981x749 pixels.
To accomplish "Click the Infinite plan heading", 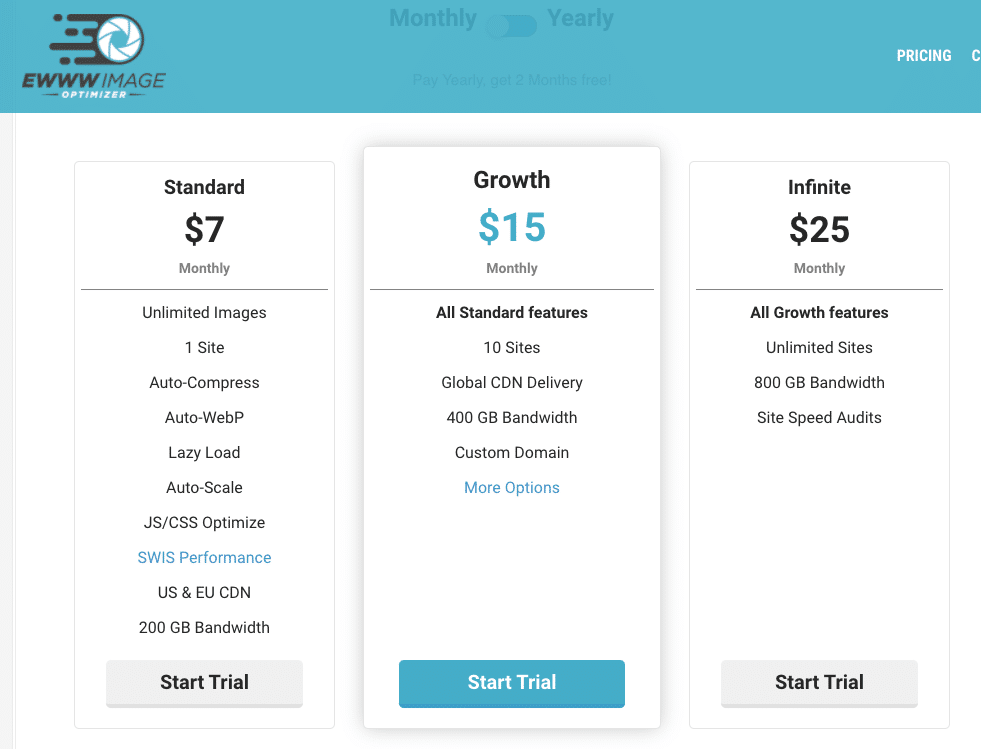I will 819,187.
